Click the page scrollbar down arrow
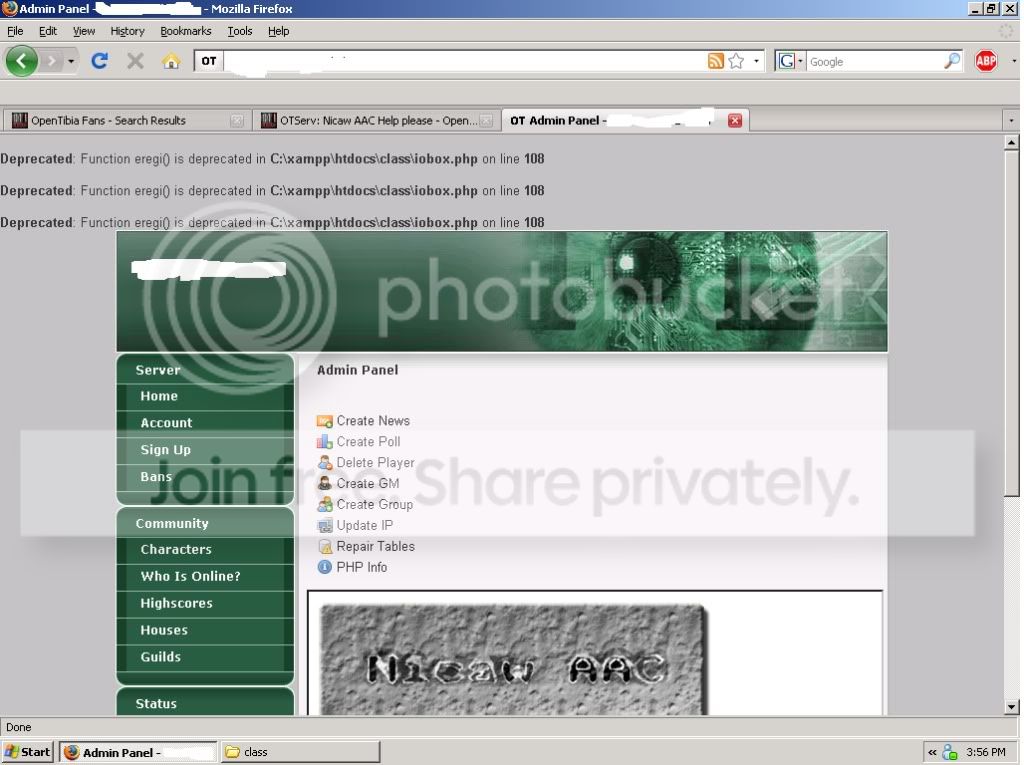The height and width of the screenshot is (765, 1024). pos(1011,706)
